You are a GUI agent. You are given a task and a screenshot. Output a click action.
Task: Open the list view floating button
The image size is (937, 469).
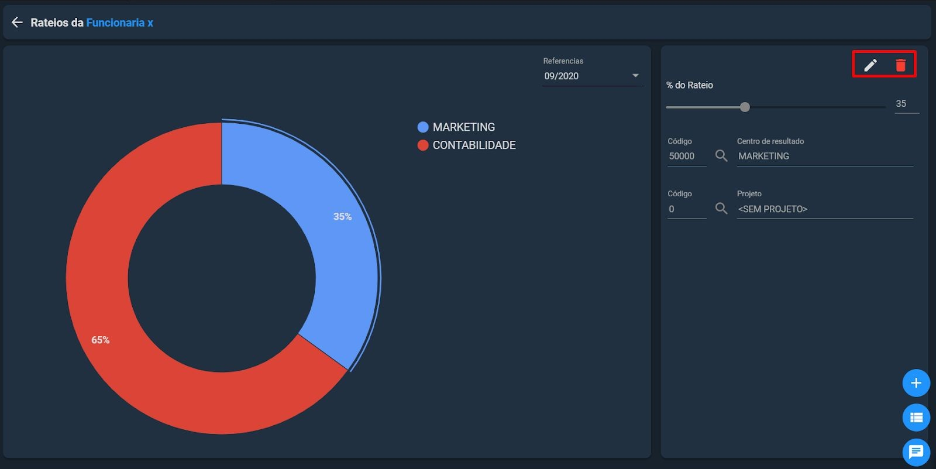click(916, 418)
